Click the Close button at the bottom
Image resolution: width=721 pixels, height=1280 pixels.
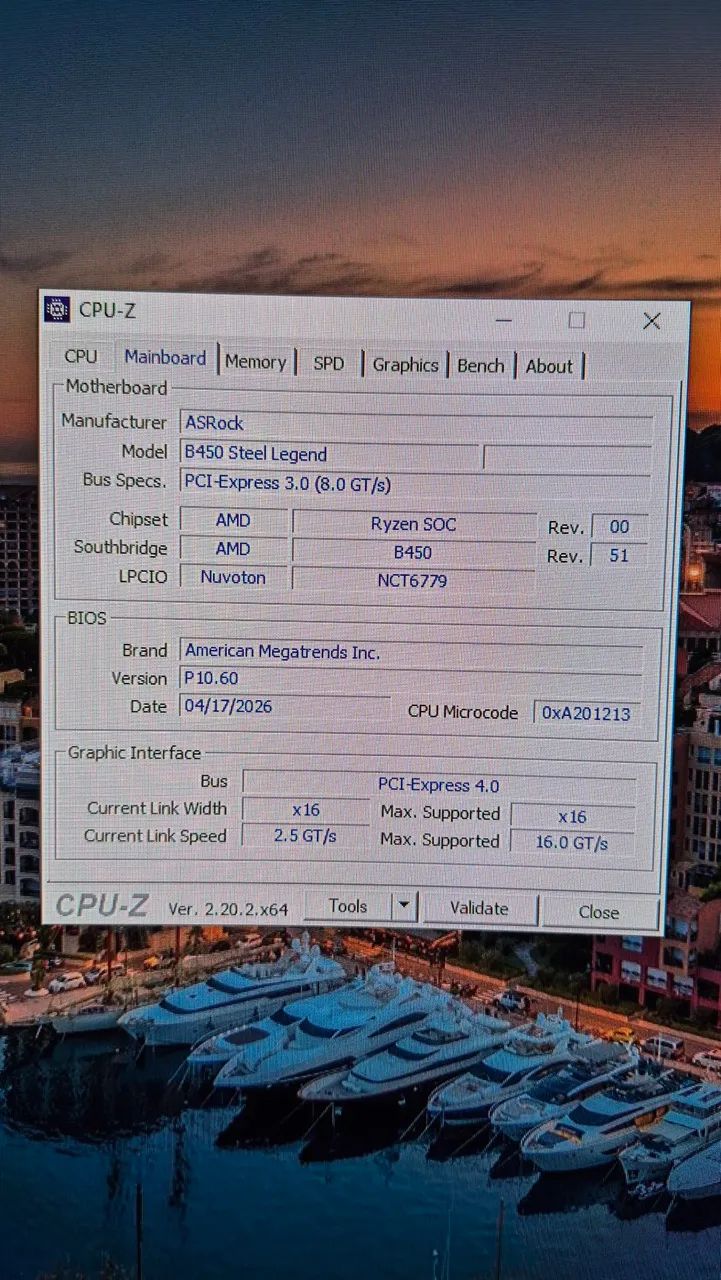click(x=598, y=912)
